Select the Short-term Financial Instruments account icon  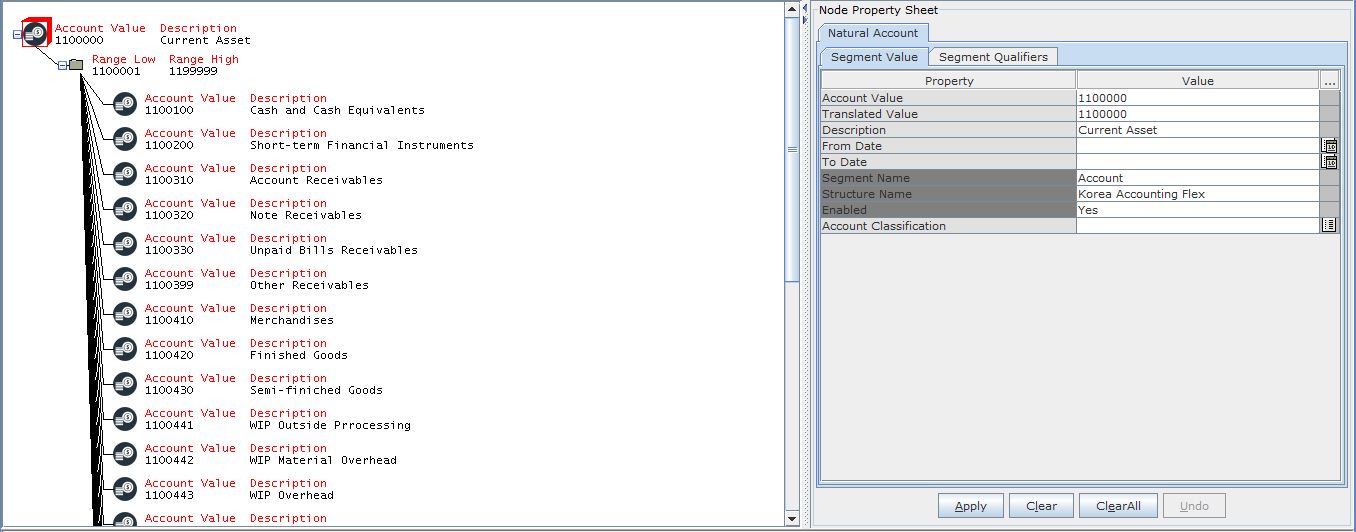(x=125, y=139)
